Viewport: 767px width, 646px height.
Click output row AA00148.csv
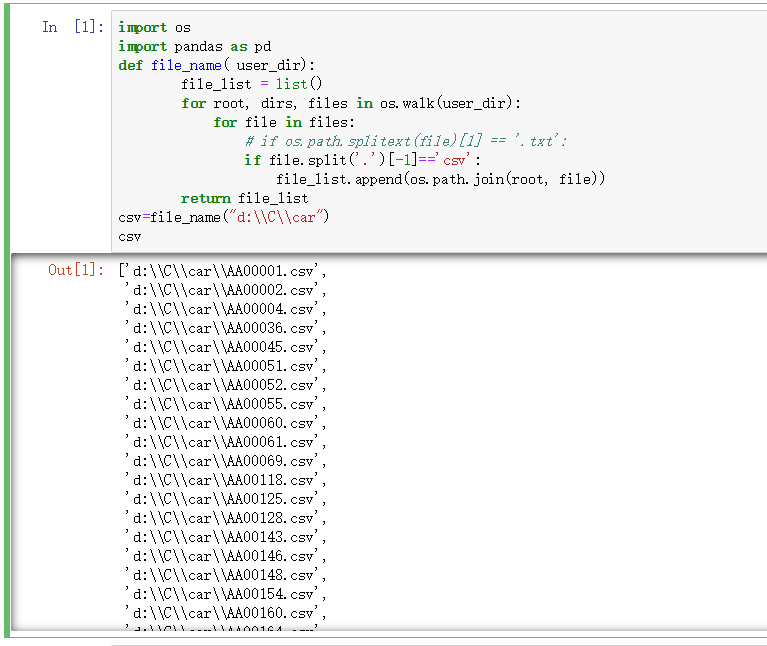coord(226,575)
